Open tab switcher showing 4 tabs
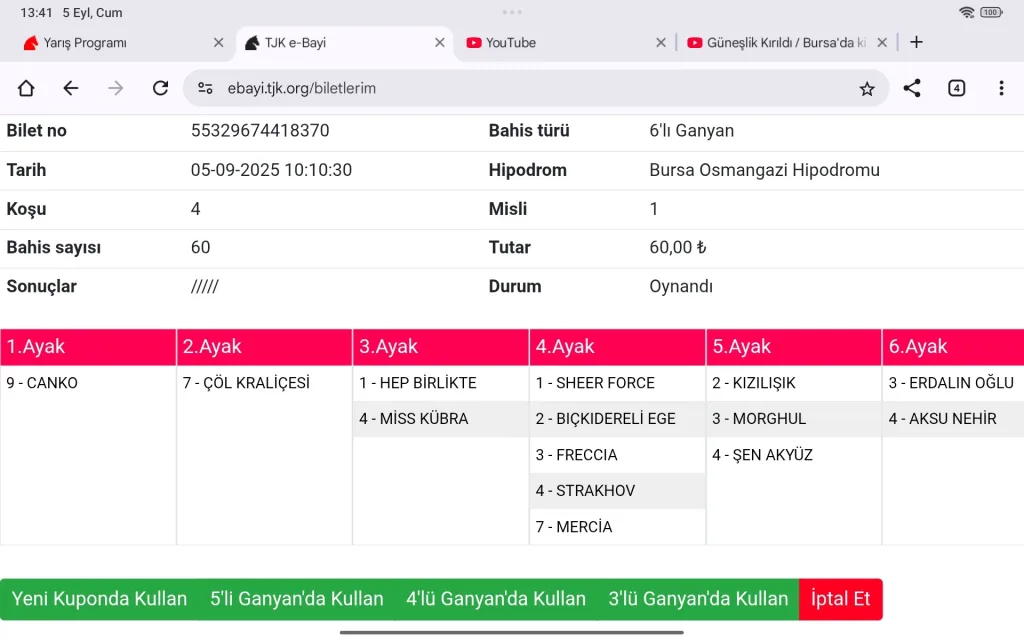Viewport: 1024px width, 640px height. click(957, 88)
